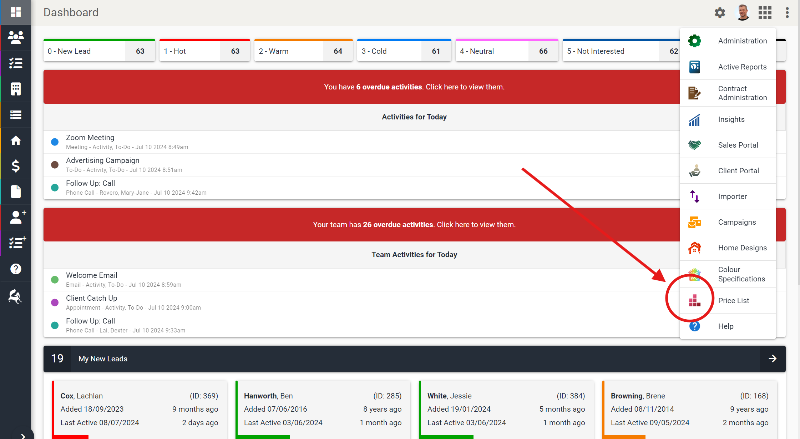
Task: Open the building companies icon in sidebar
Action: click(x=16, y=89)
